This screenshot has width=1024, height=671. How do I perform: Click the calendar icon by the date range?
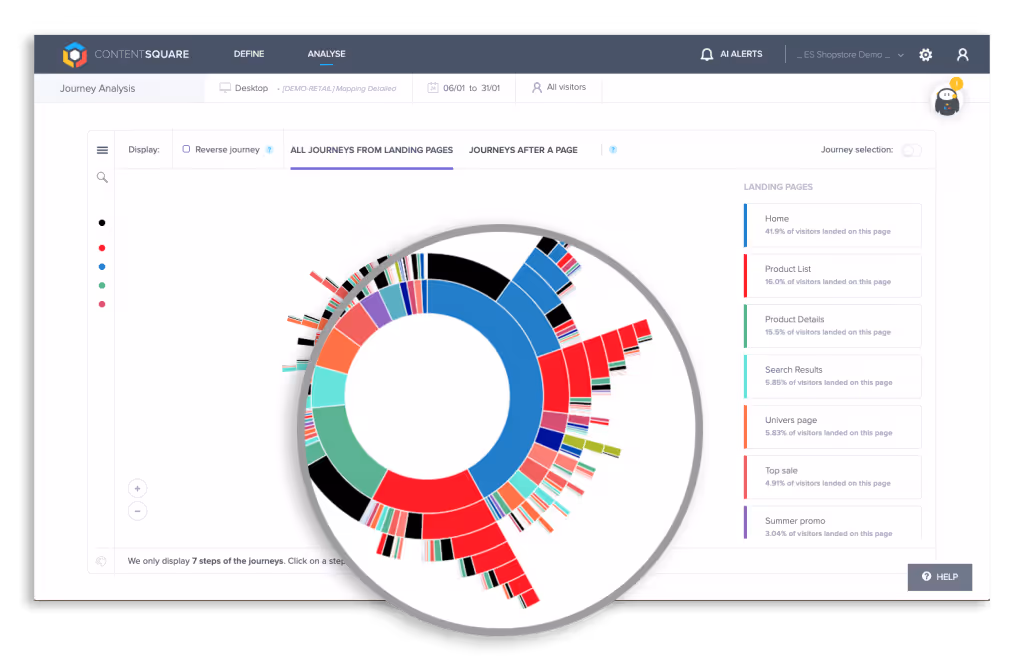433,88
